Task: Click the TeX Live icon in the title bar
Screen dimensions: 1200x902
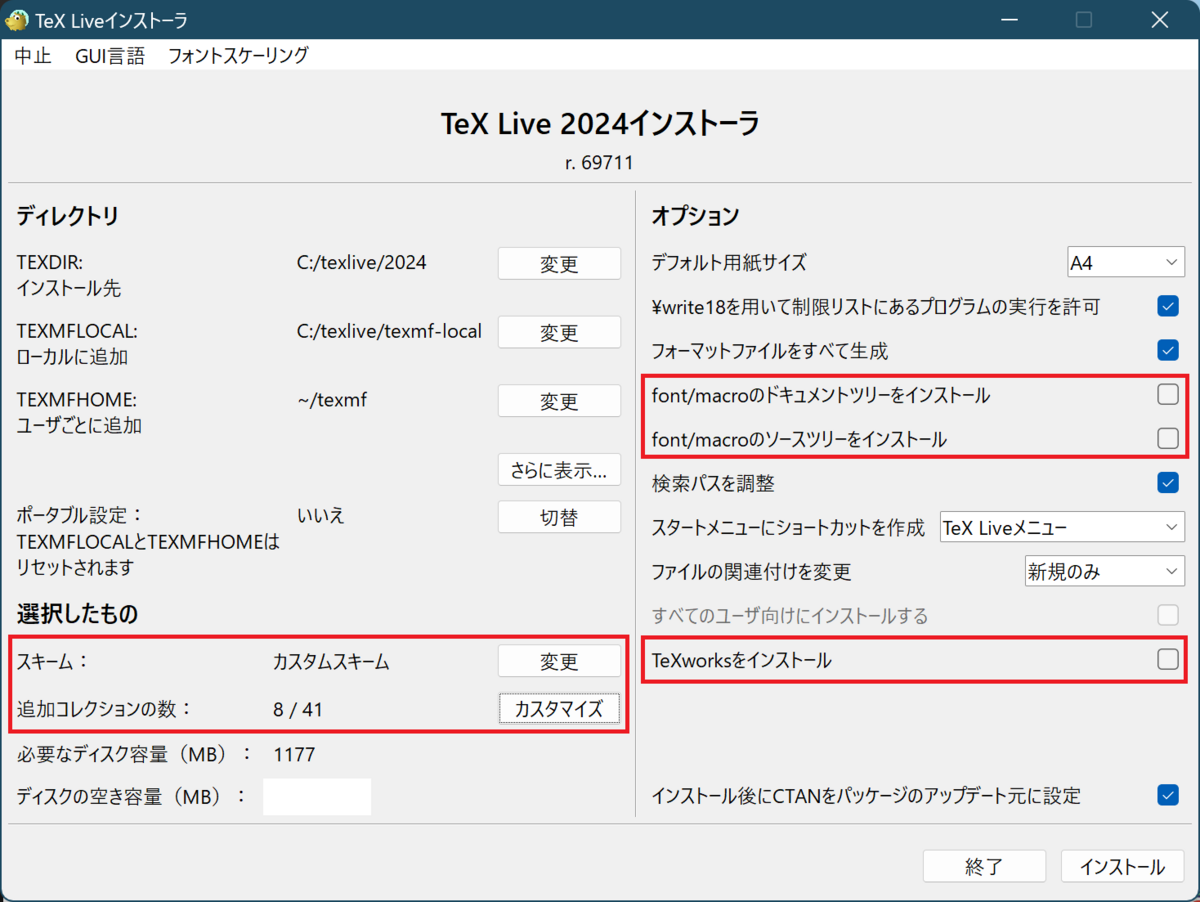Action: pos(17,19)
